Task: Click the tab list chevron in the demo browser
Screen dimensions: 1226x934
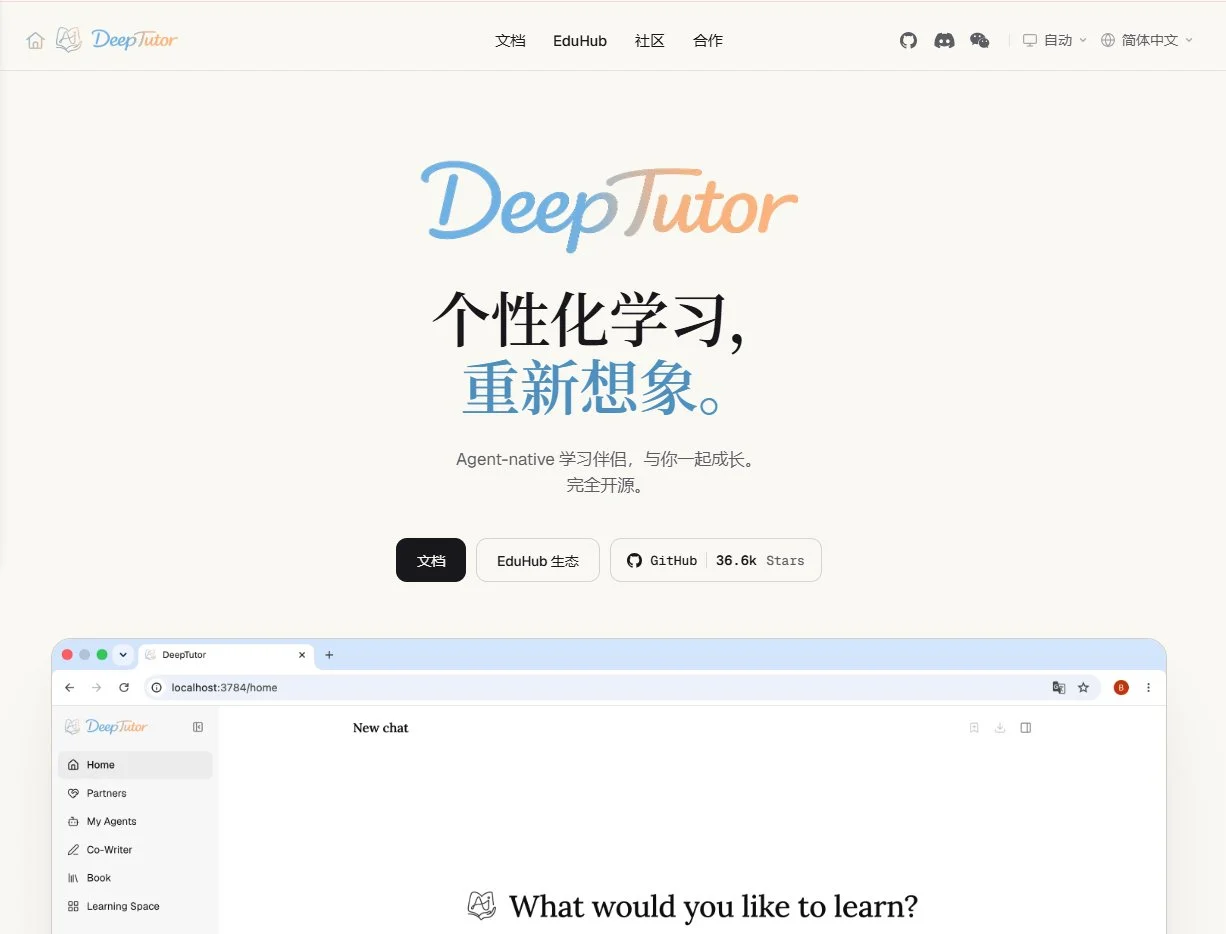Action: pos(123,655)
